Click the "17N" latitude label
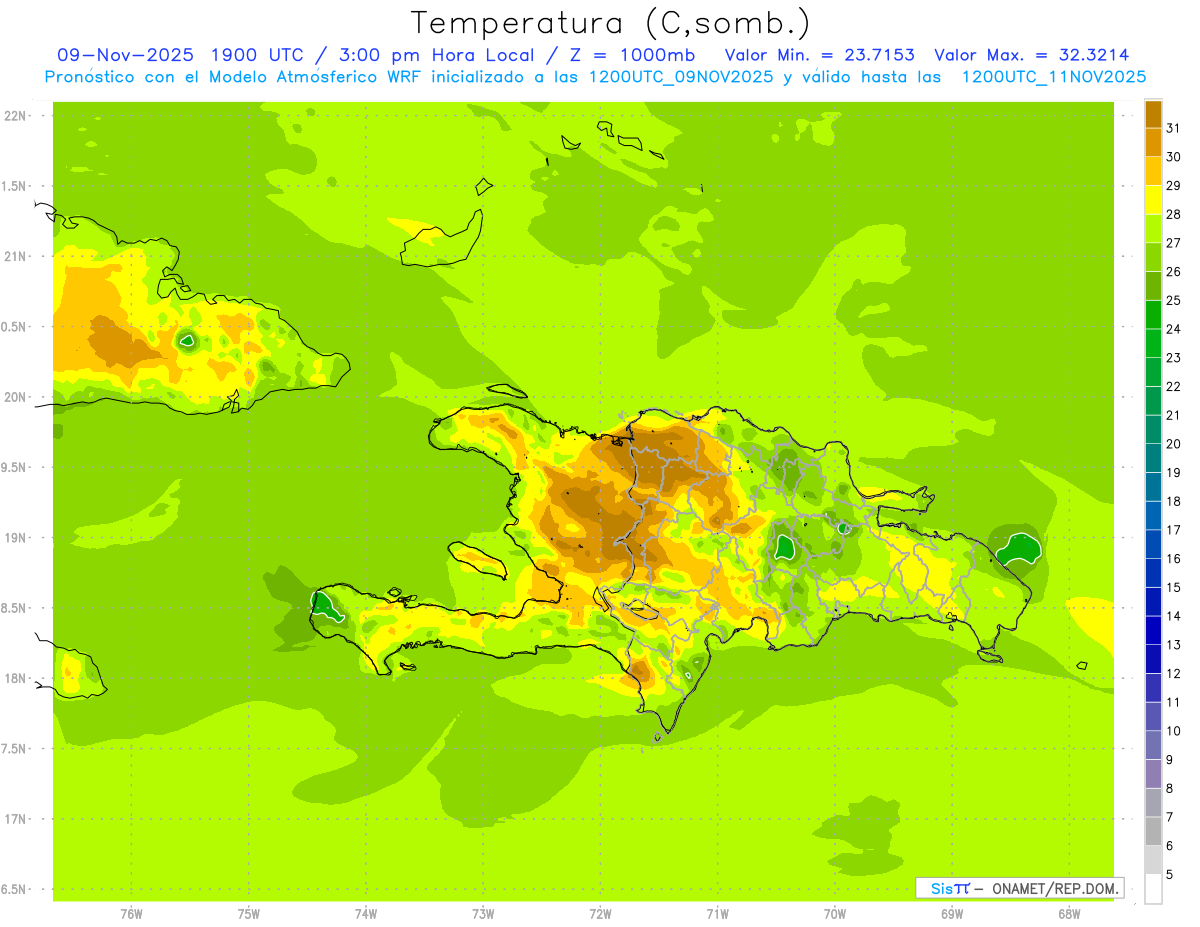The height and width of the screenshot is (927, 1200). [x=15, y=819]
